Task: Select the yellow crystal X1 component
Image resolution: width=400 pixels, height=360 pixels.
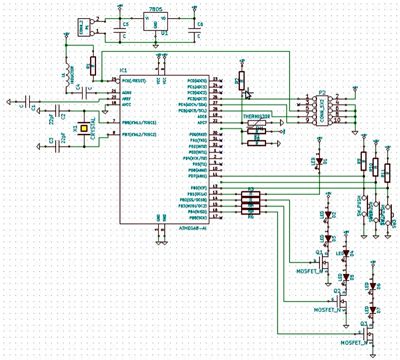Action: click(x=83, y=128)
